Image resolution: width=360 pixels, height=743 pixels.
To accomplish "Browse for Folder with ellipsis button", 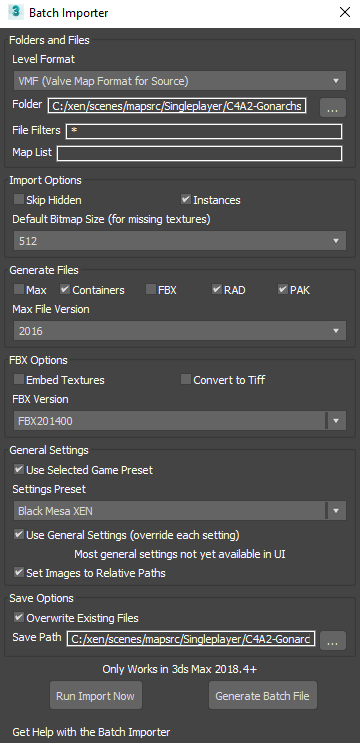I will (333, 108).
